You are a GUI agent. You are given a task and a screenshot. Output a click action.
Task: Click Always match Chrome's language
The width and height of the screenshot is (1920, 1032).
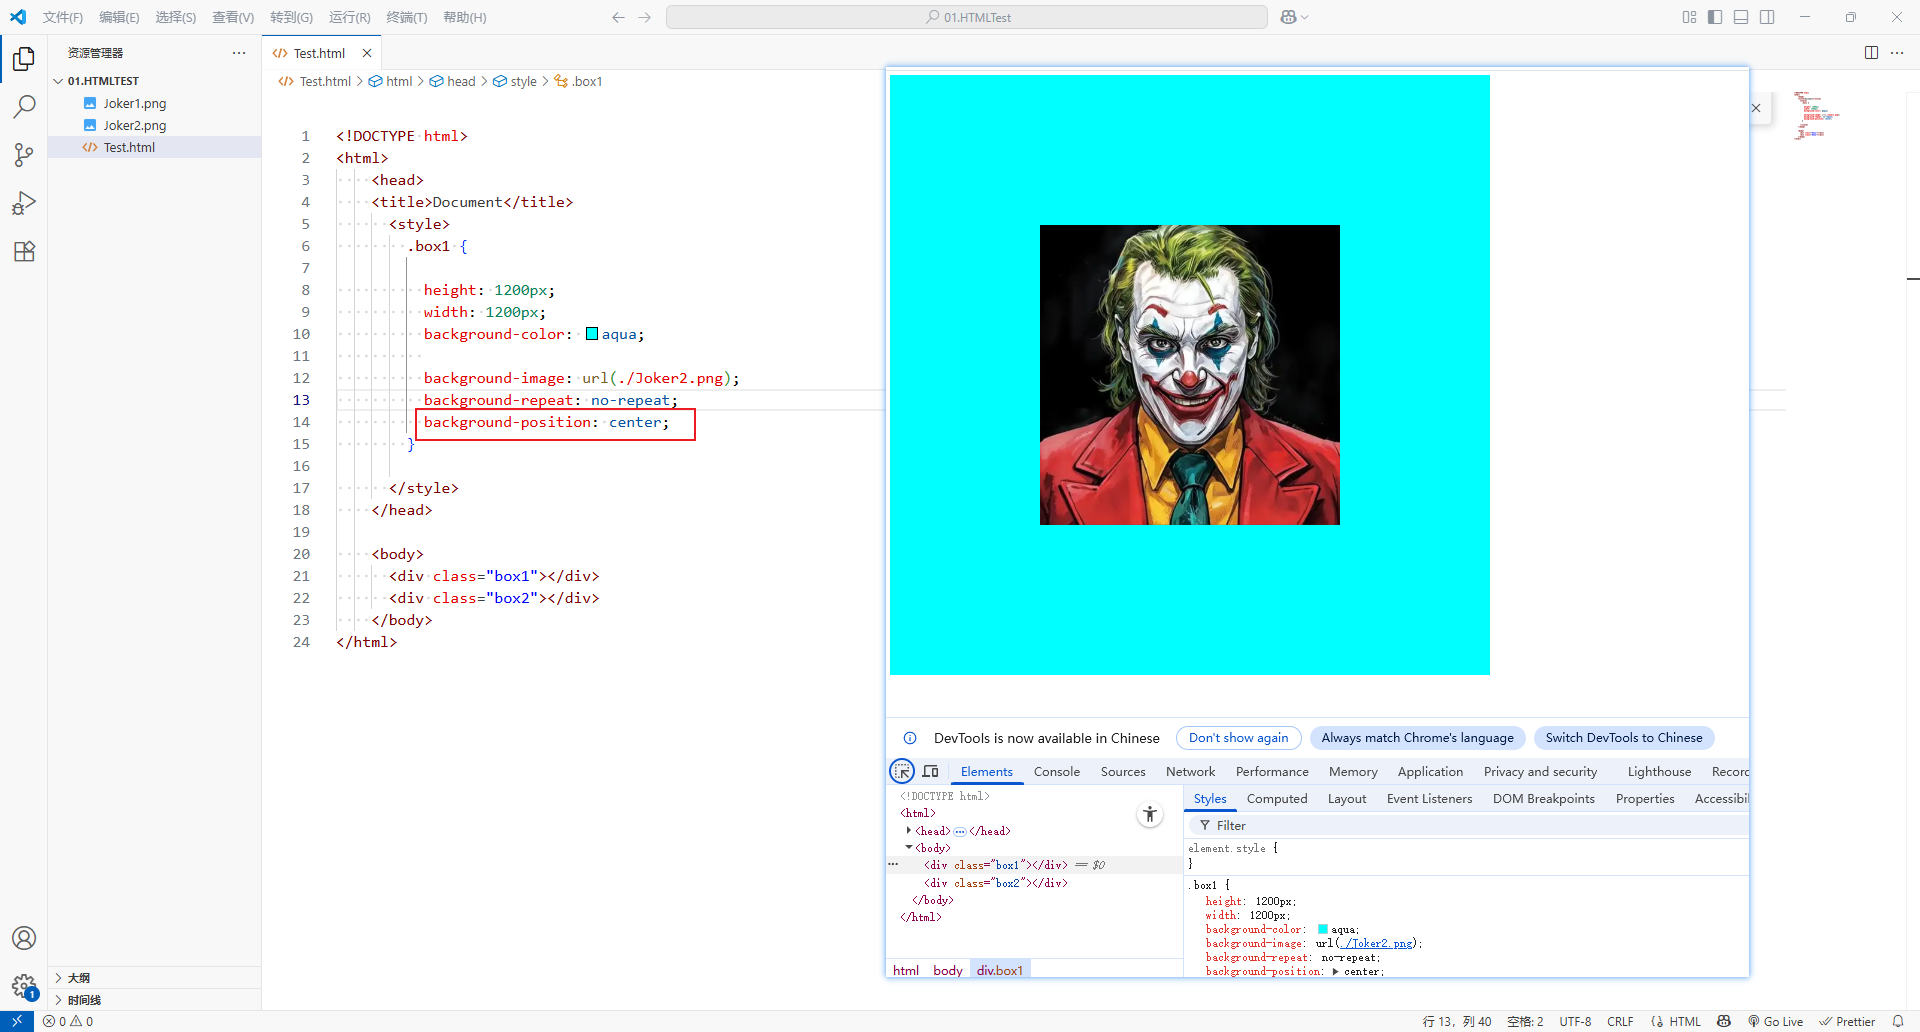(1417, 738)
